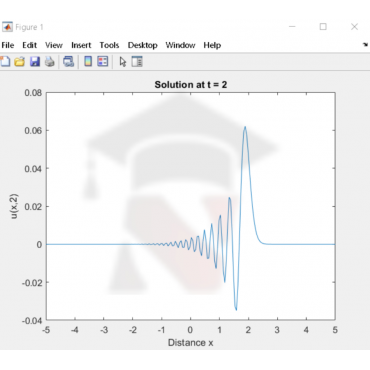Open the File menu
The height and width of the screenshot is (370, 370).
pyautogui.click(x=8, y=45)
